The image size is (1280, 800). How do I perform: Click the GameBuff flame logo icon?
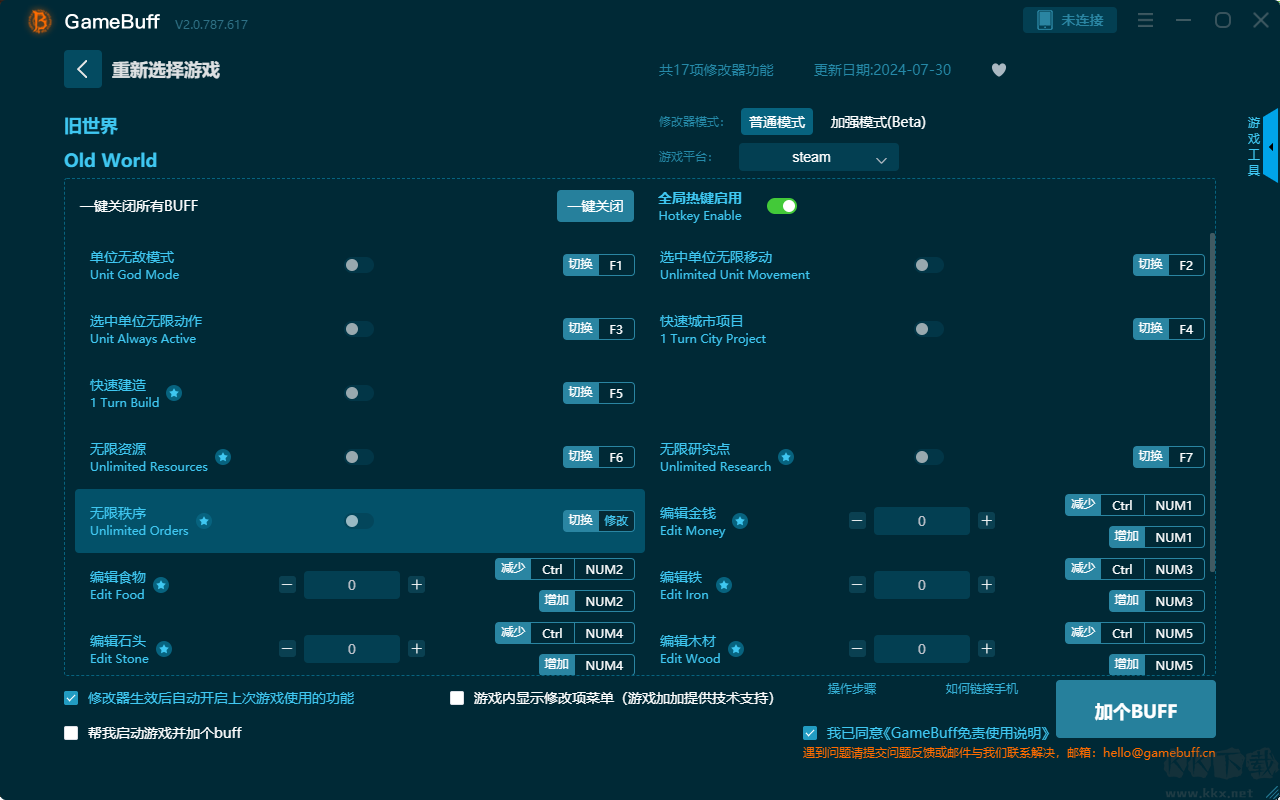click(40, 21)
